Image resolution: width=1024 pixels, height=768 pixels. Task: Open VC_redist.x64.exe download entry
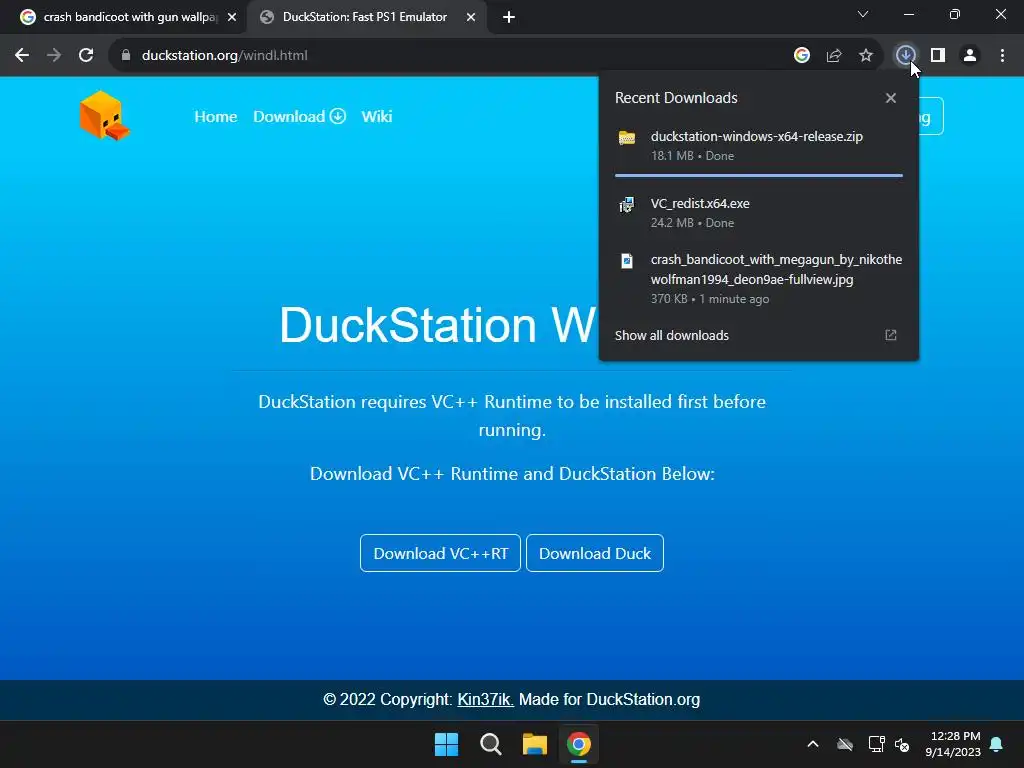tap(759, 213)
